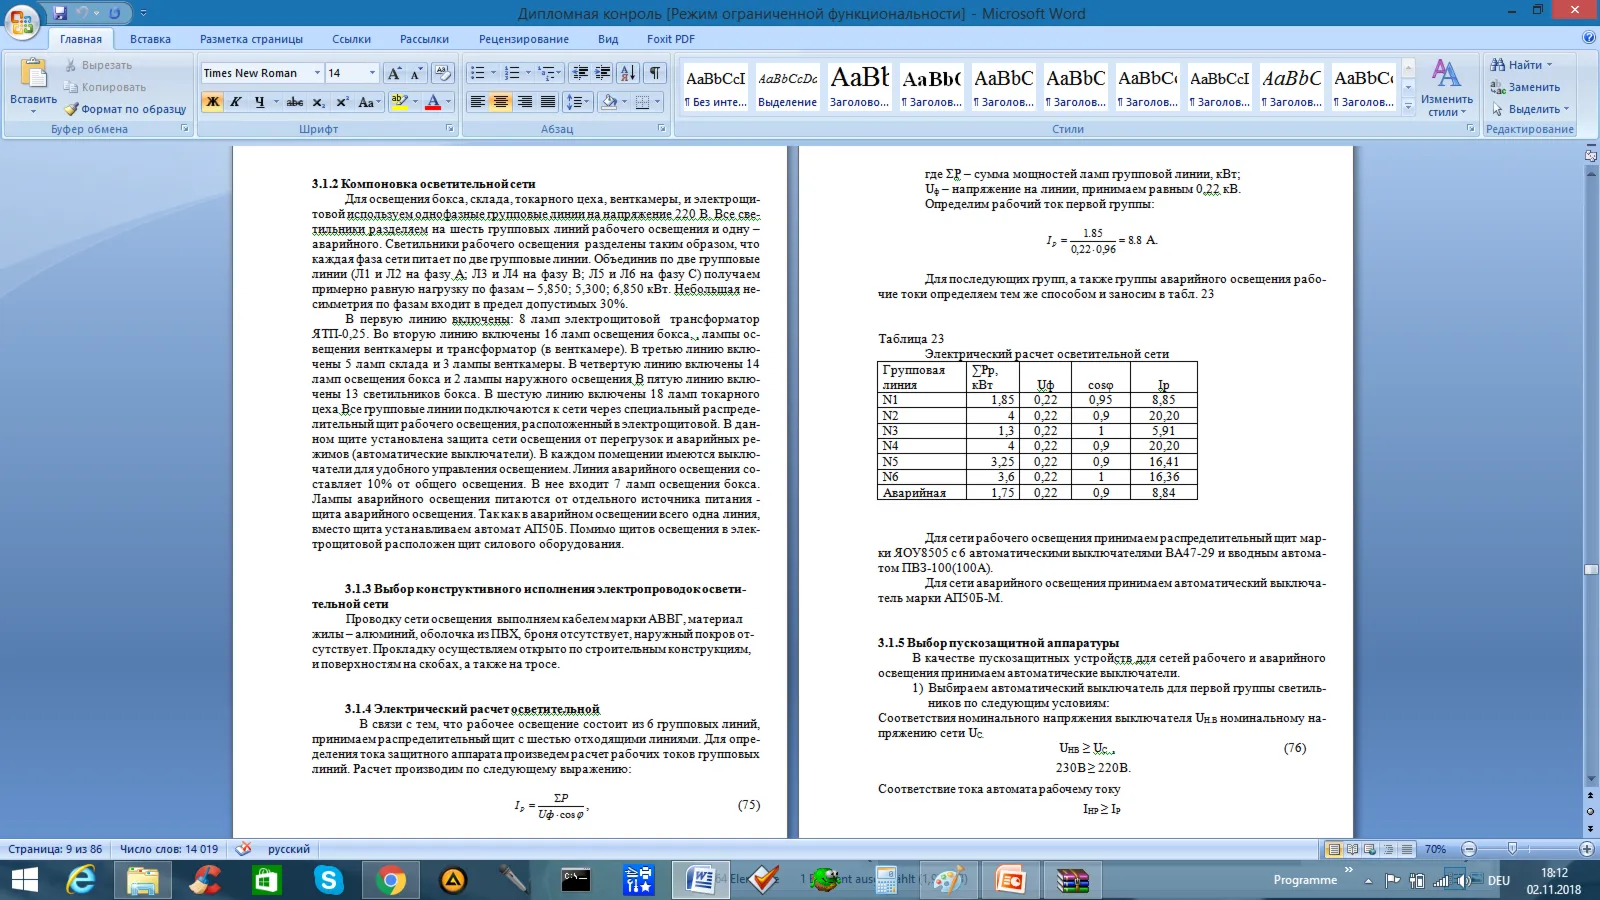1600x900 pixels.
Task: Switch to the Вставка tab
Action: pyautogui.click(x=150, y=39)
